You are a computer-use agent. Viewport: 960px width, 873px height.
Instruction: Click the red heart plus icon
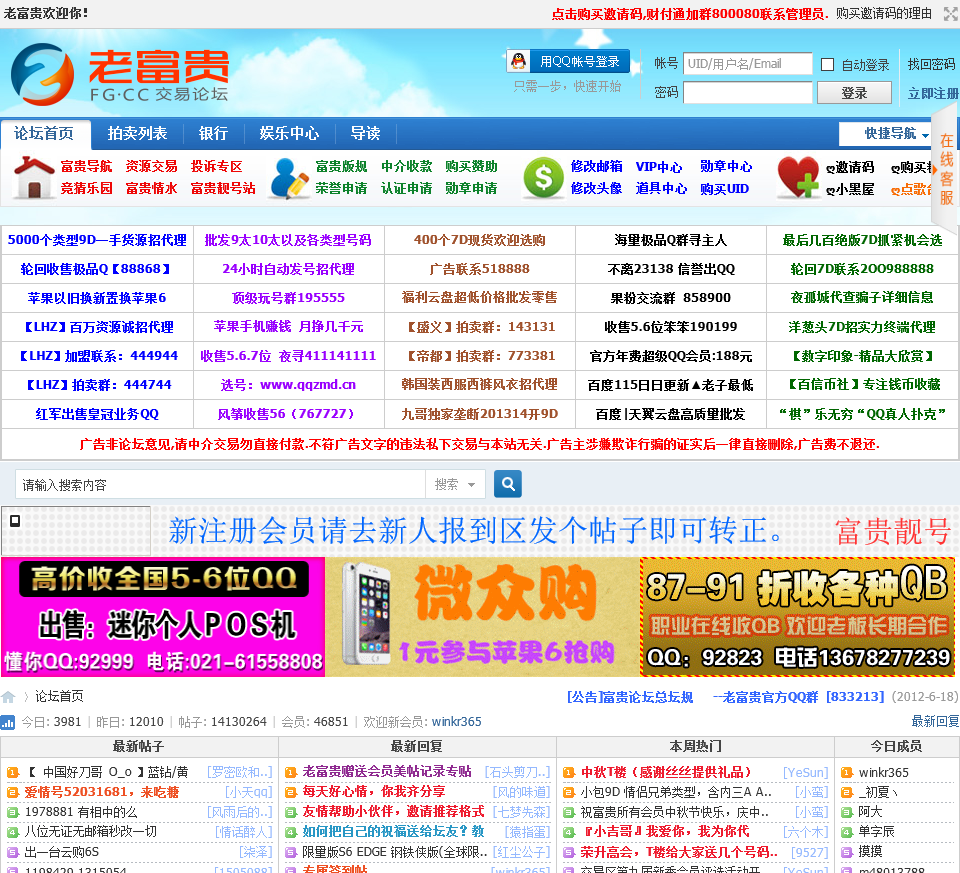click(798, 178)
